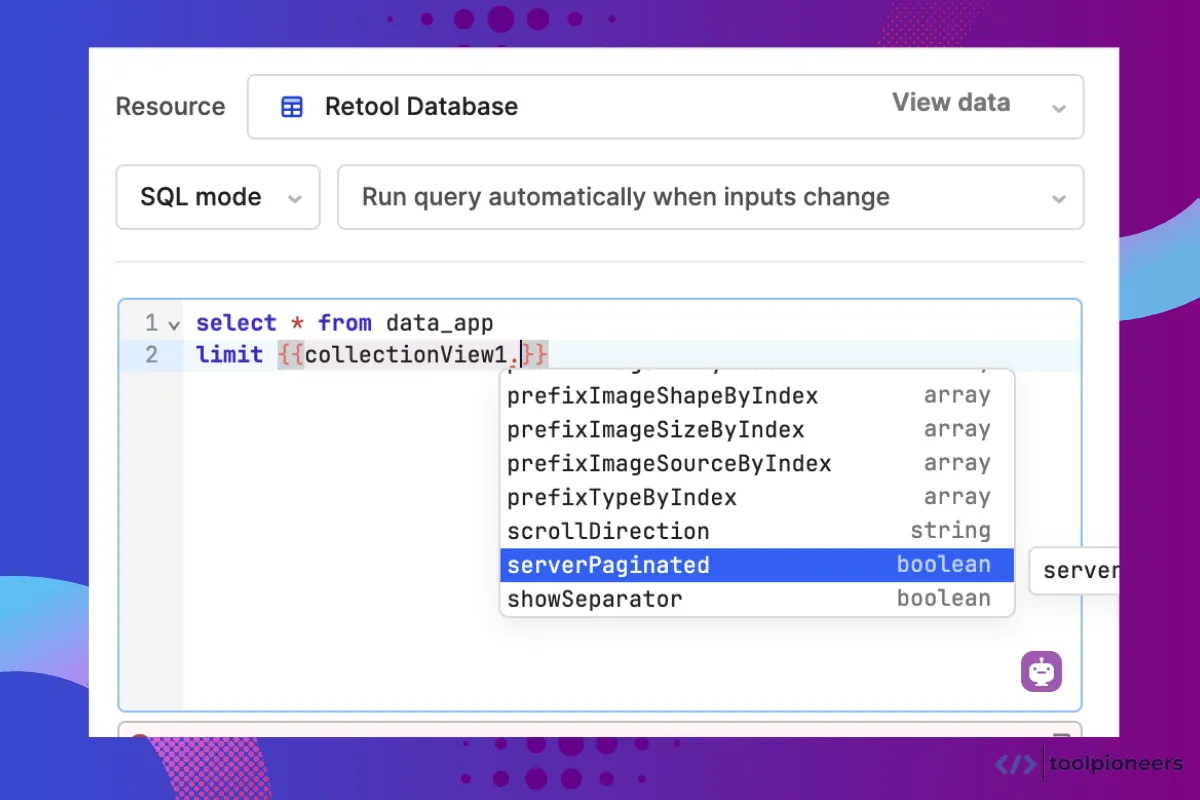Image resolution: width=1200 pixels, height=800 pixels.
Task: Click the 'Resource' label
Action: (x=170, y=107)
